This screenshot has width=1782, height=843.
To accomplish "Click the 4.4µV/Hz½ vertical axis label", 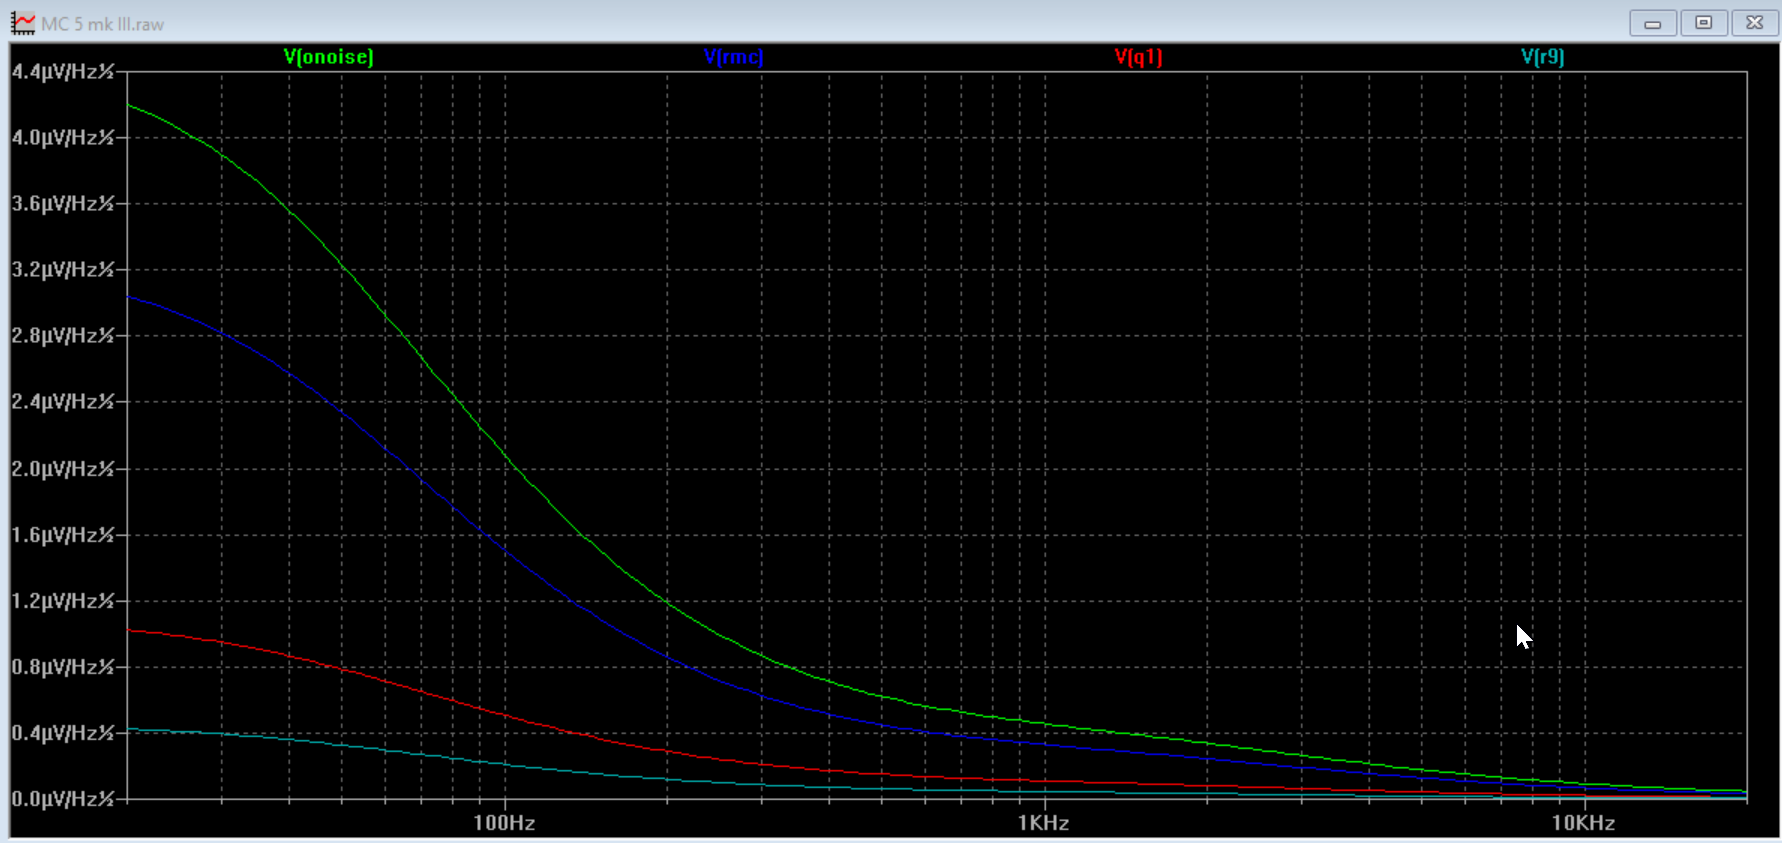I will tap(63, 72).
